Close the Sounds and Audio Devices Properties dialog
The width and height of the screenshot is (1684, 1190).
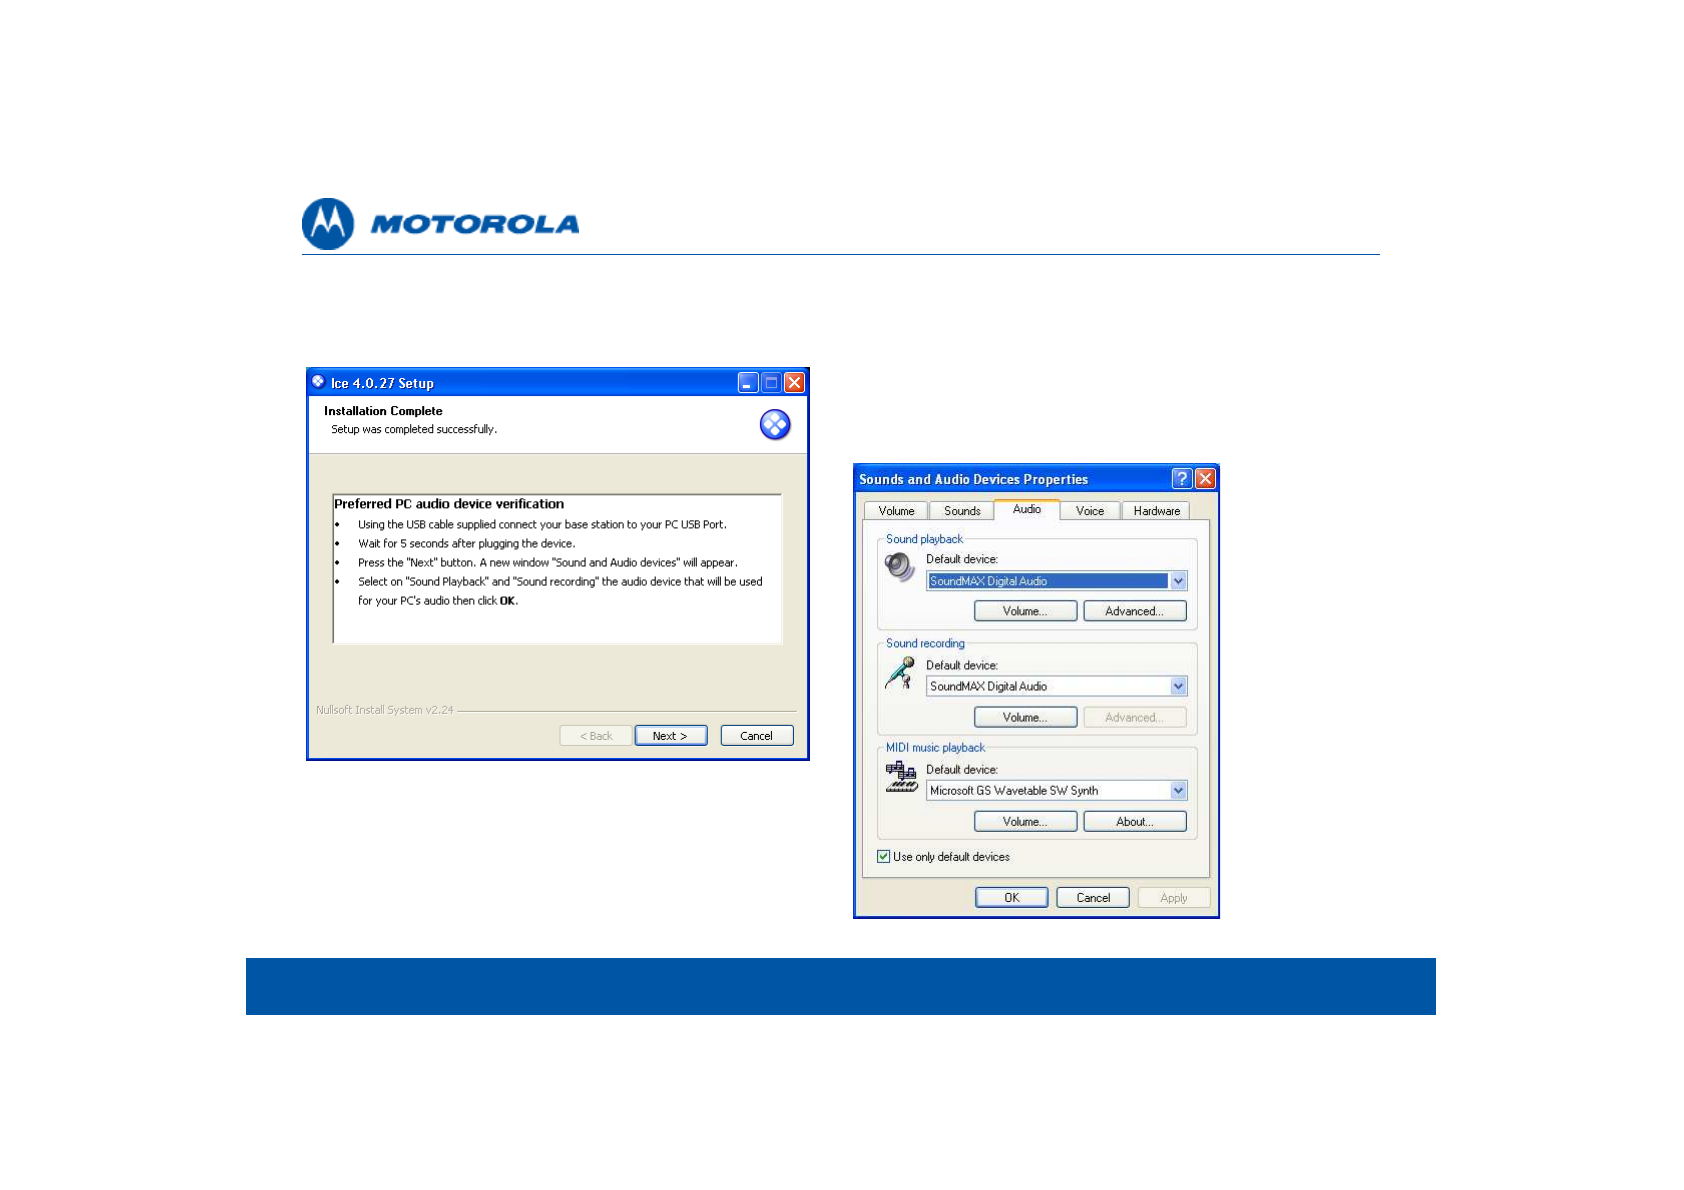(1206, 479)
